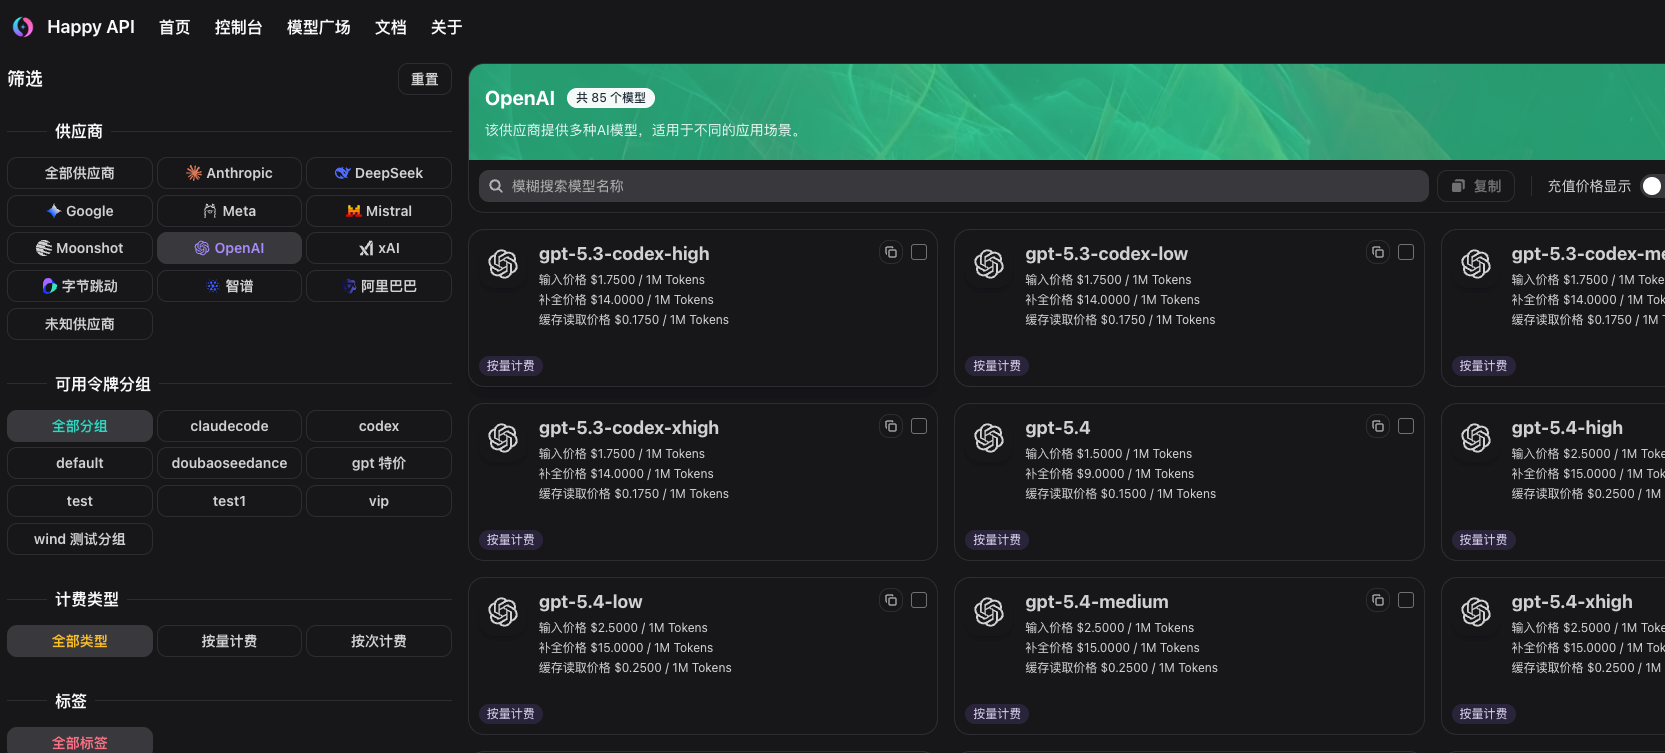Click OpenAI logo on gpt-5.4 card
Screen dimensions: 1665x753
(989, 438)
